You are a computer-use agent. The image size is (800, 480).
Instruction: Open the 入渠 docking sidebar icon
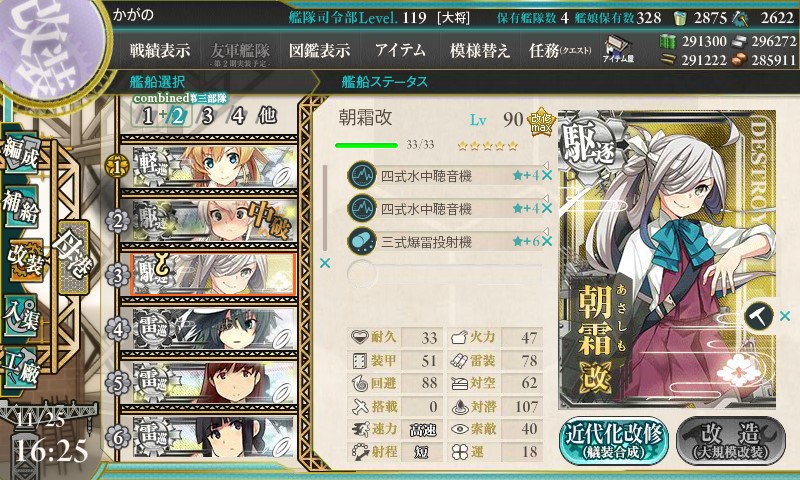click(x=21, y=316)
